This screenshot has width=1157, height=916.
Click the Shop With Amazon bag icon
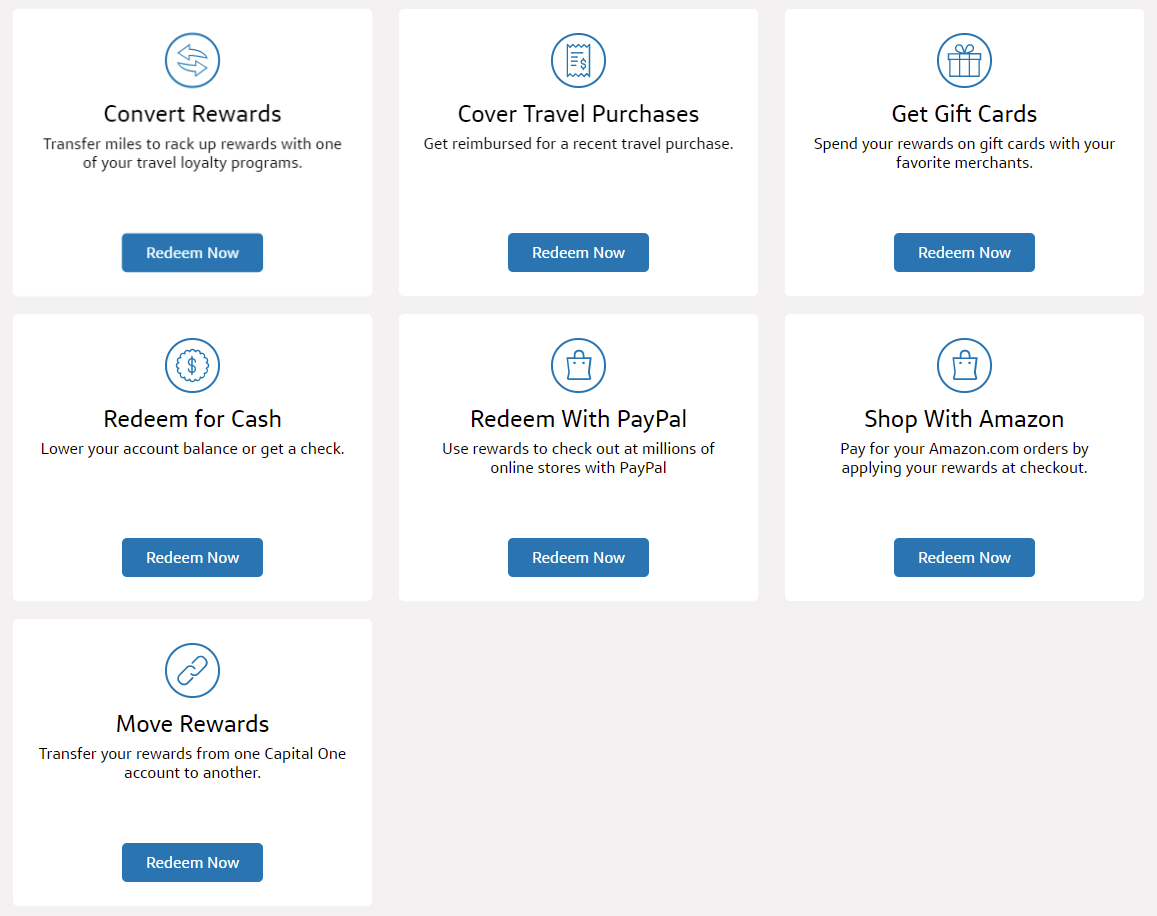click(x=964, y=365)
